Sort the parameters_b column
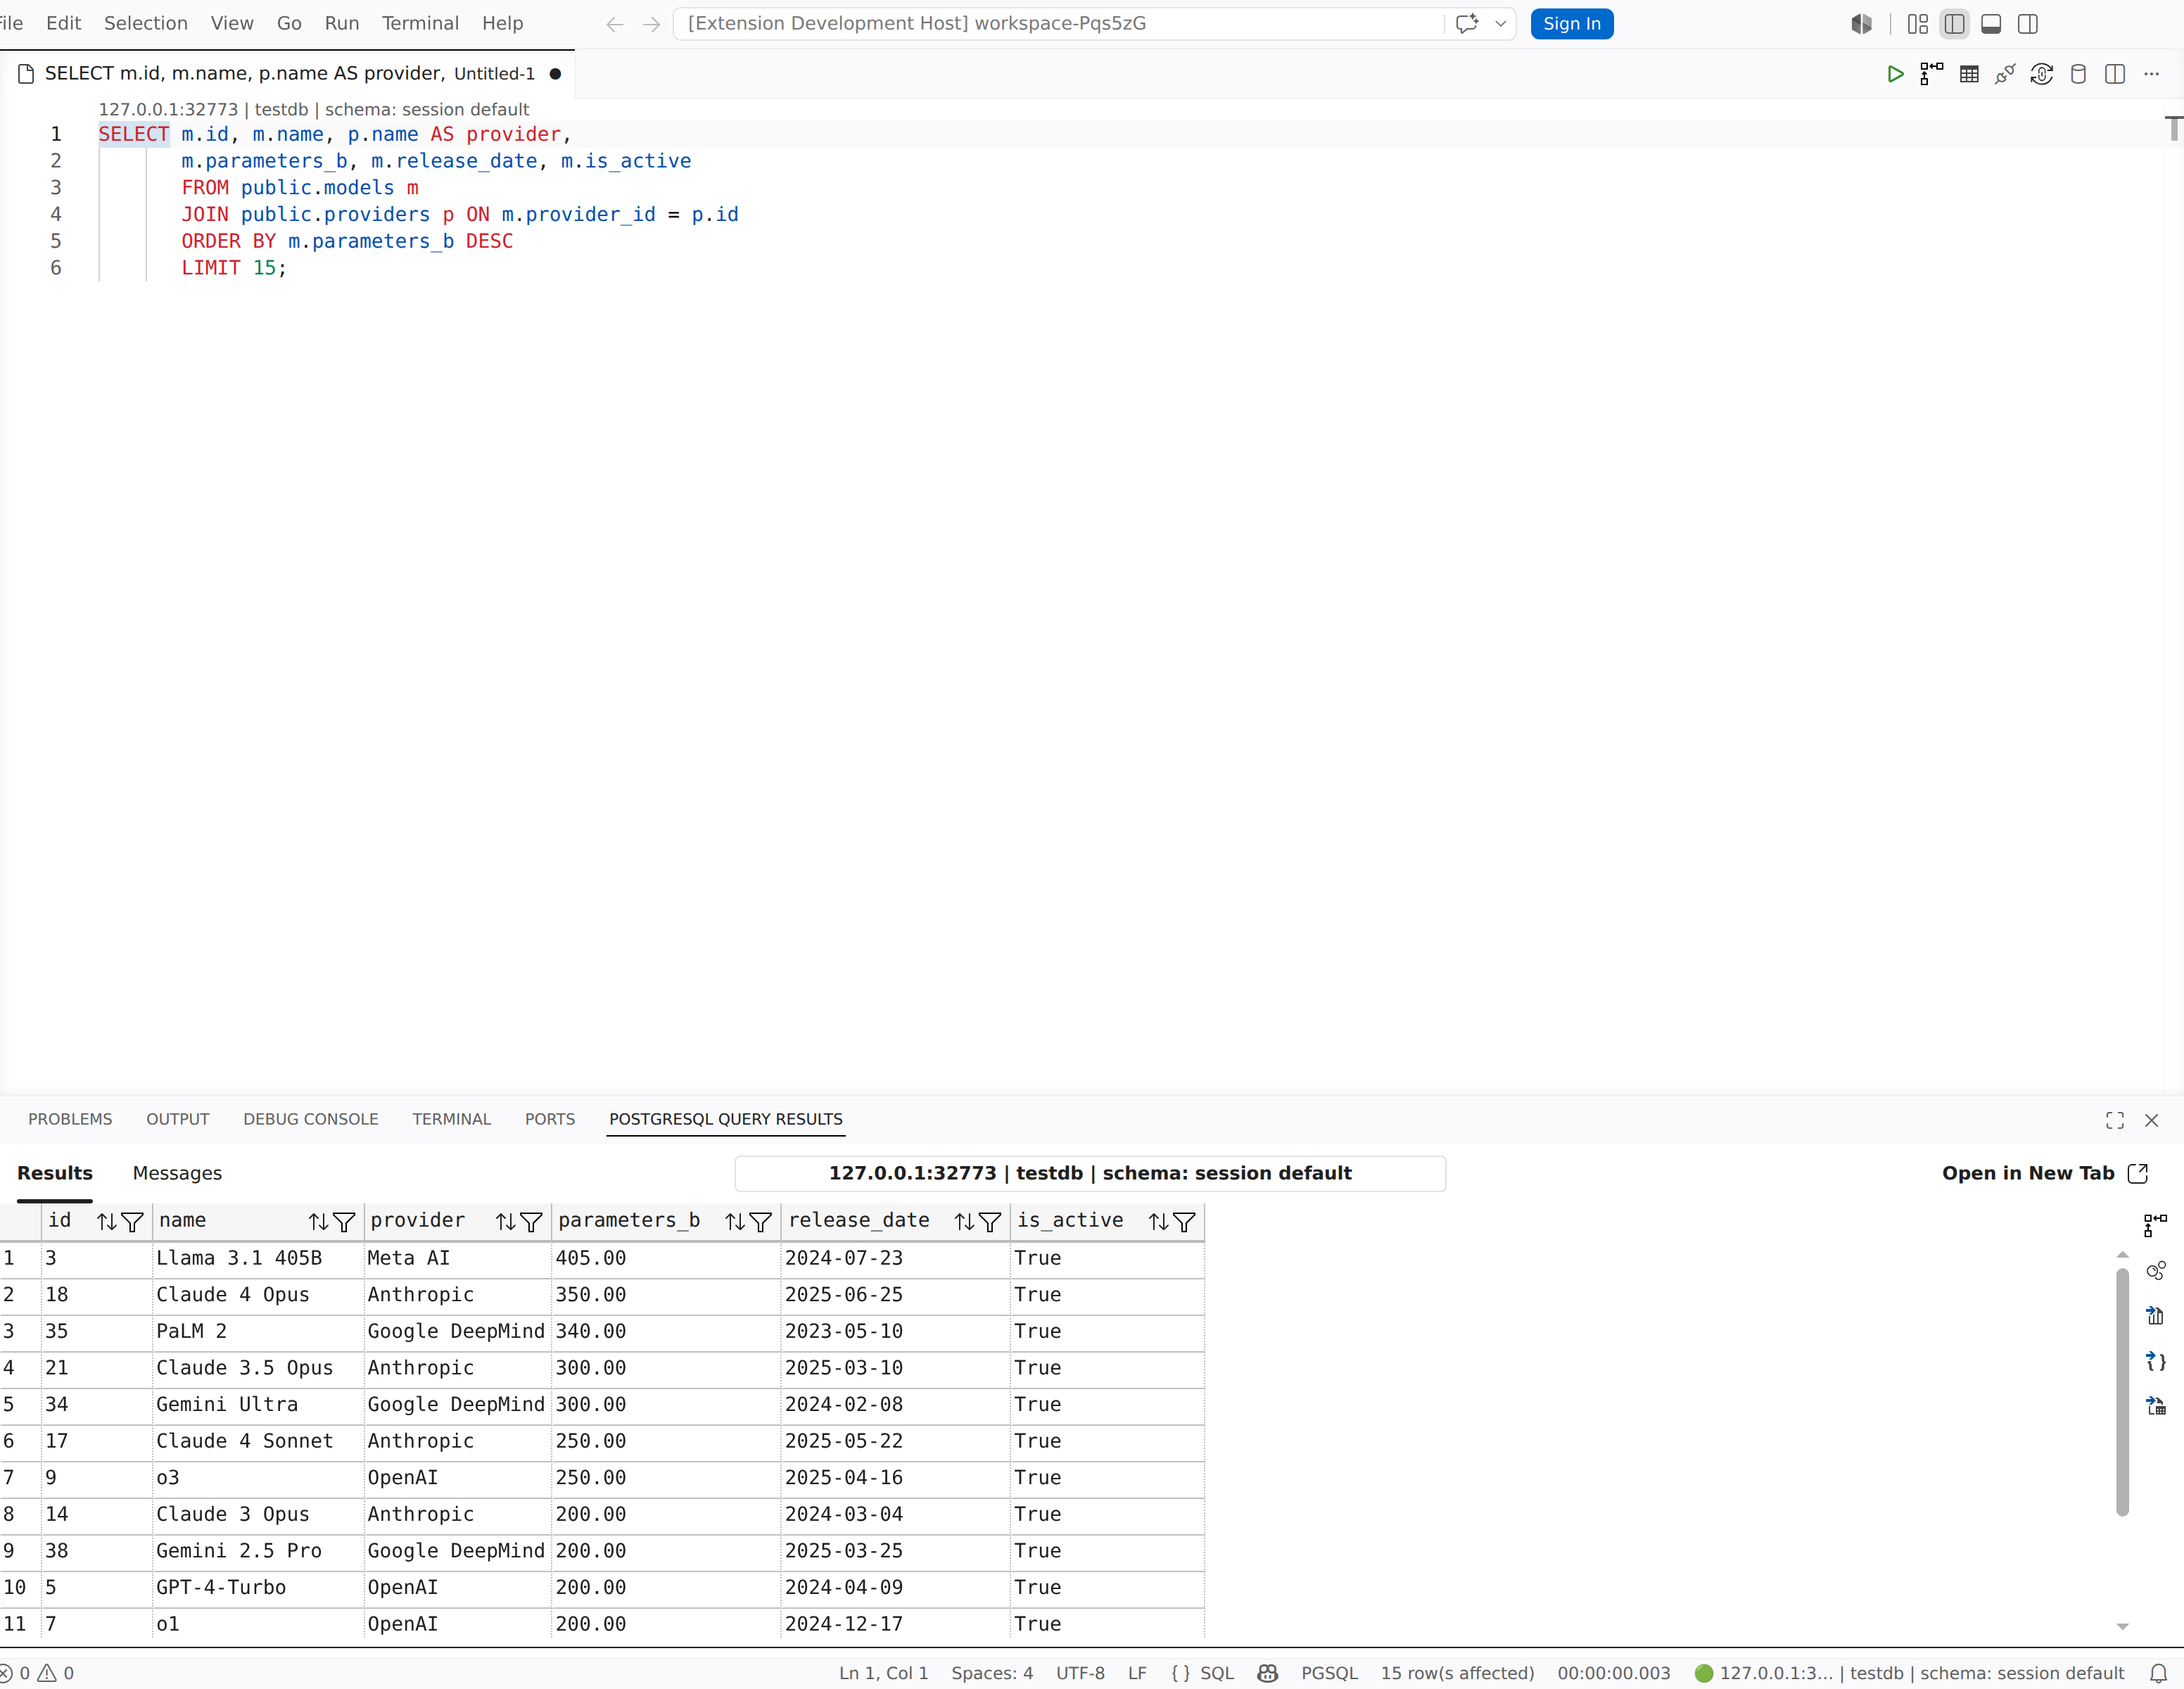This screenshot has height=1689, width=2184. pyautogui.click(x=735, y=1221)
